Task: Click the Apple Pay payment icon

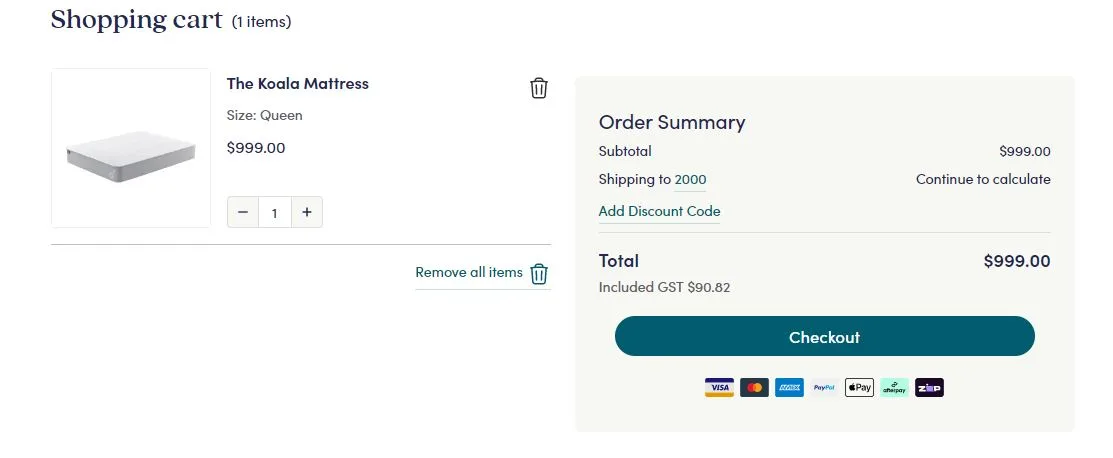Action: click(x=859, y=388)
